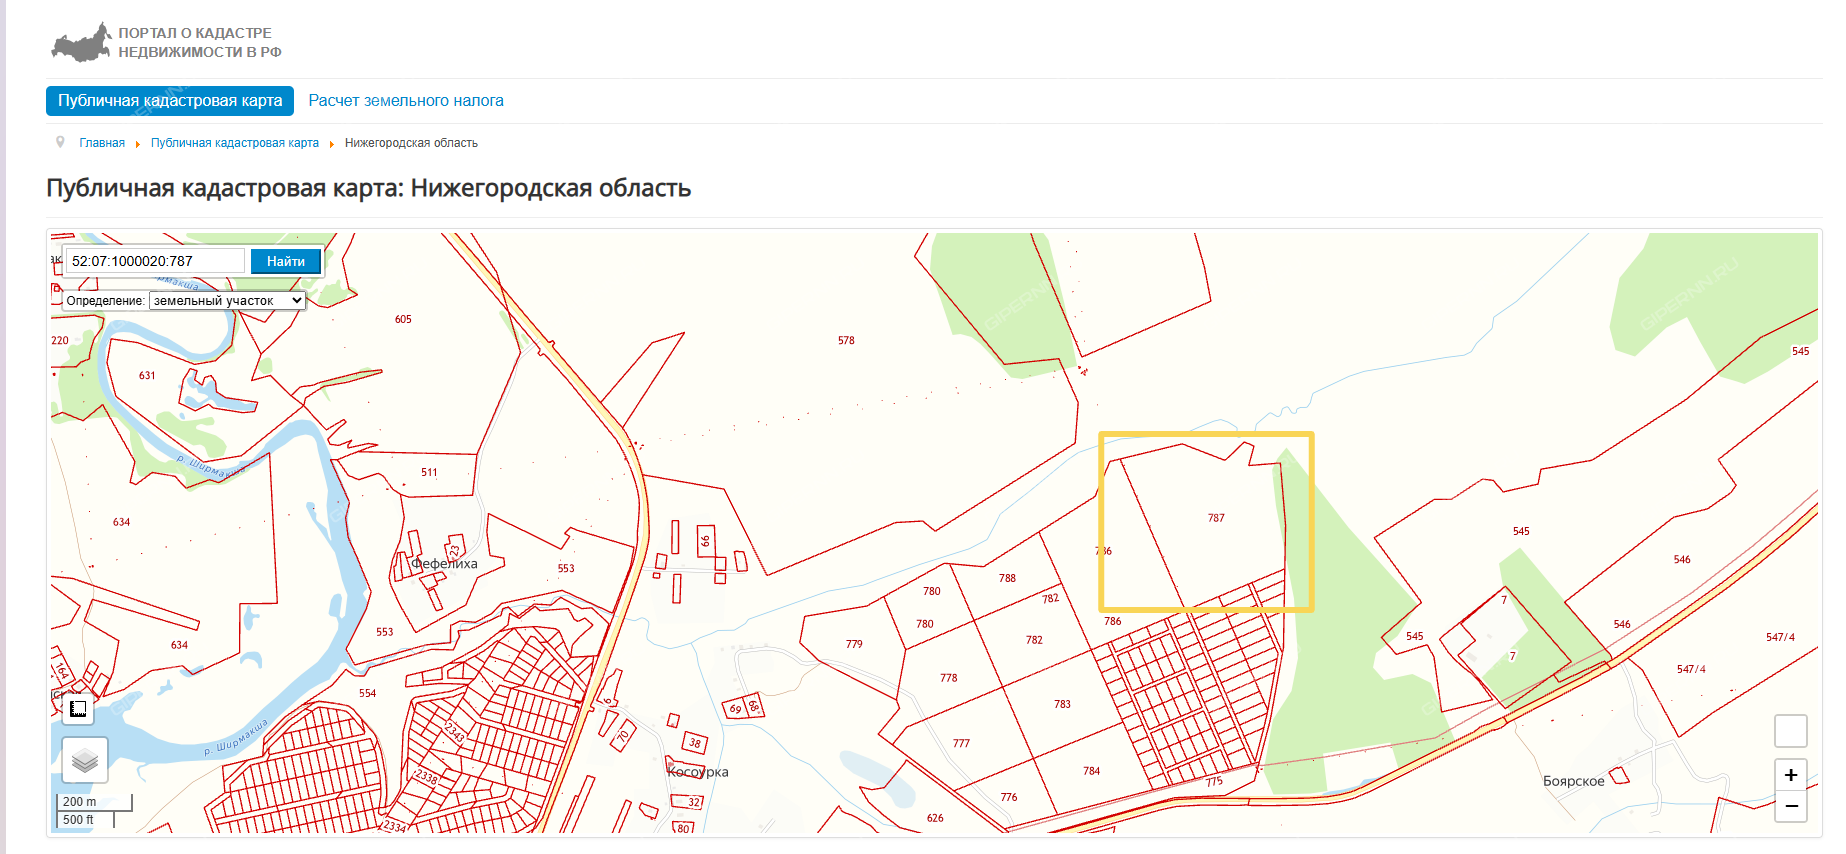Zoom out with the minus button

(1790, 806)
